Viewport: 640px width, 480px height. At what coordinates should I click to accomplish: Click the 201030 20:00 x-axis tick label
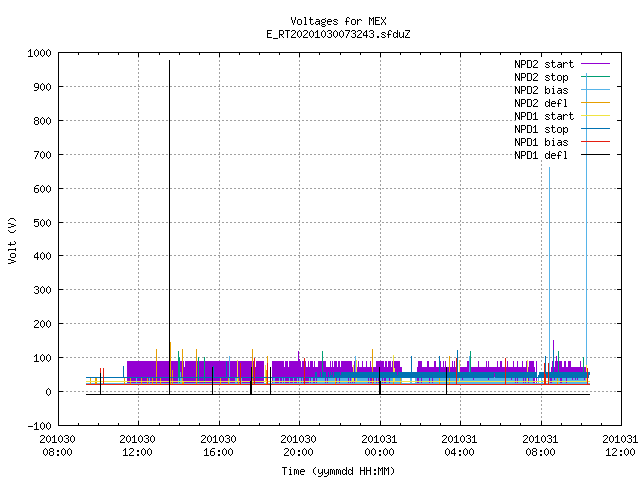(x=298, y=445)
